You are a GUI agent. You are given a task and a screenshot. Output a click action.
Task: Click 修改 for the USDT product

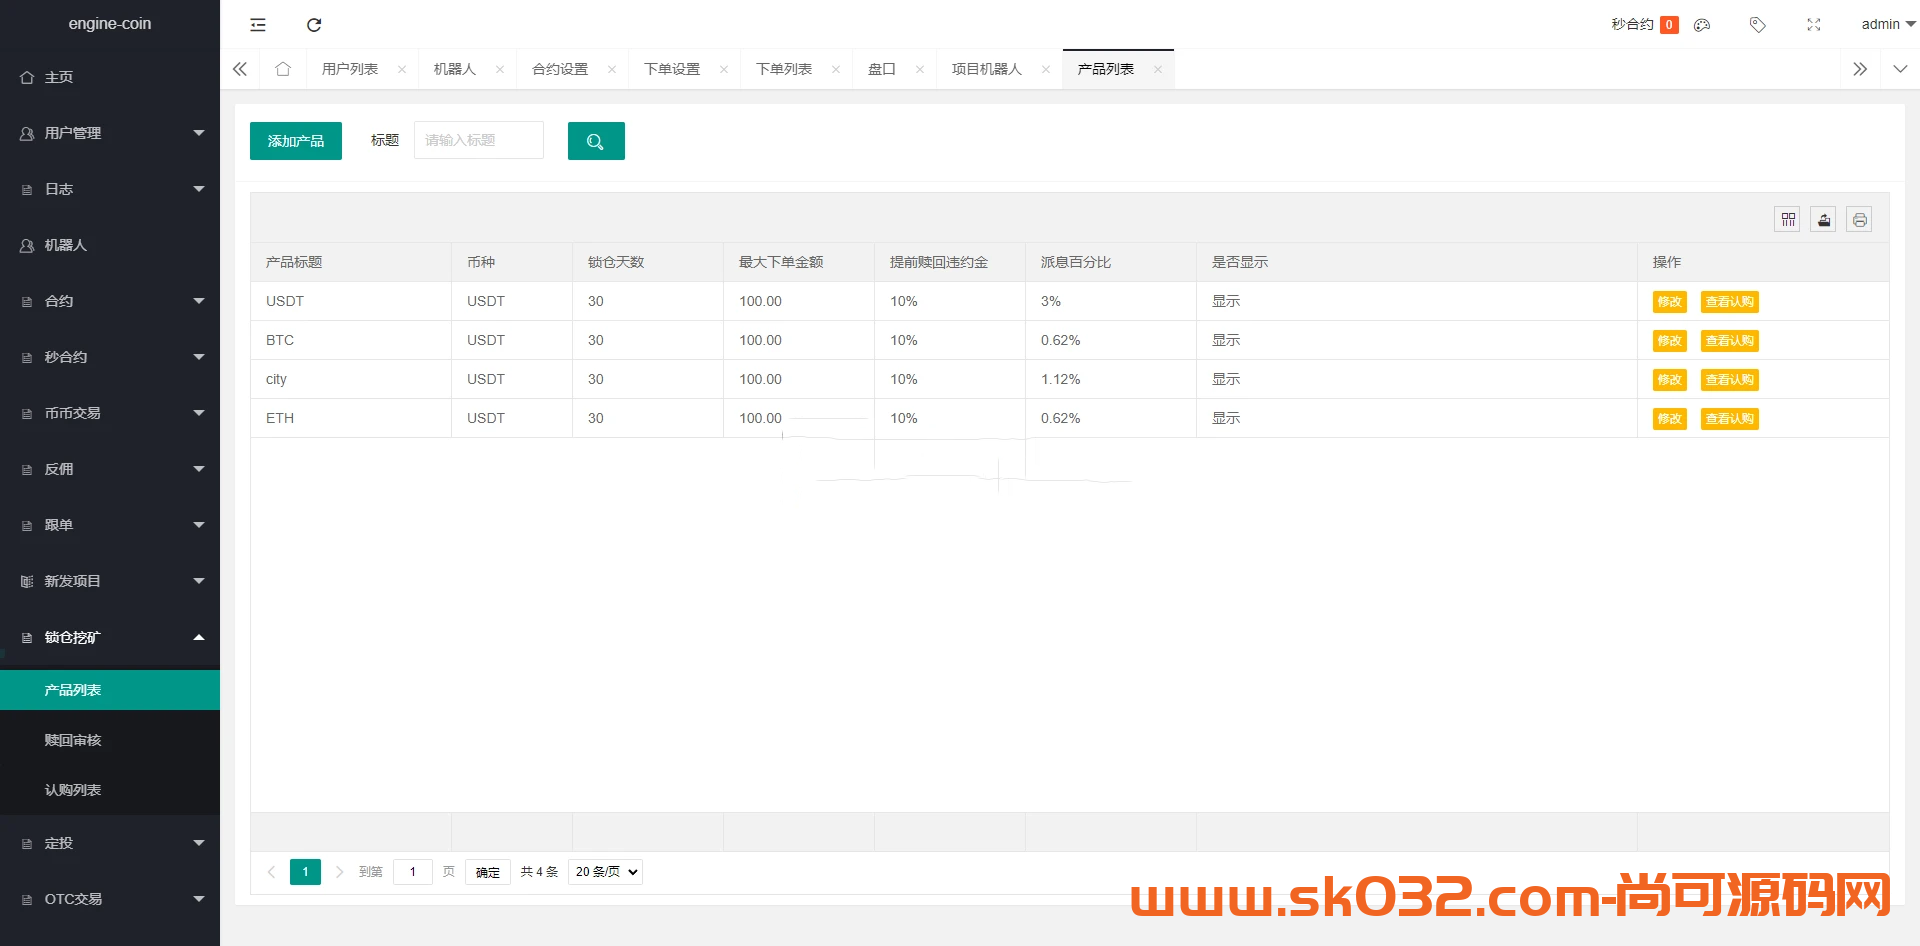(x=1670, y=302)
